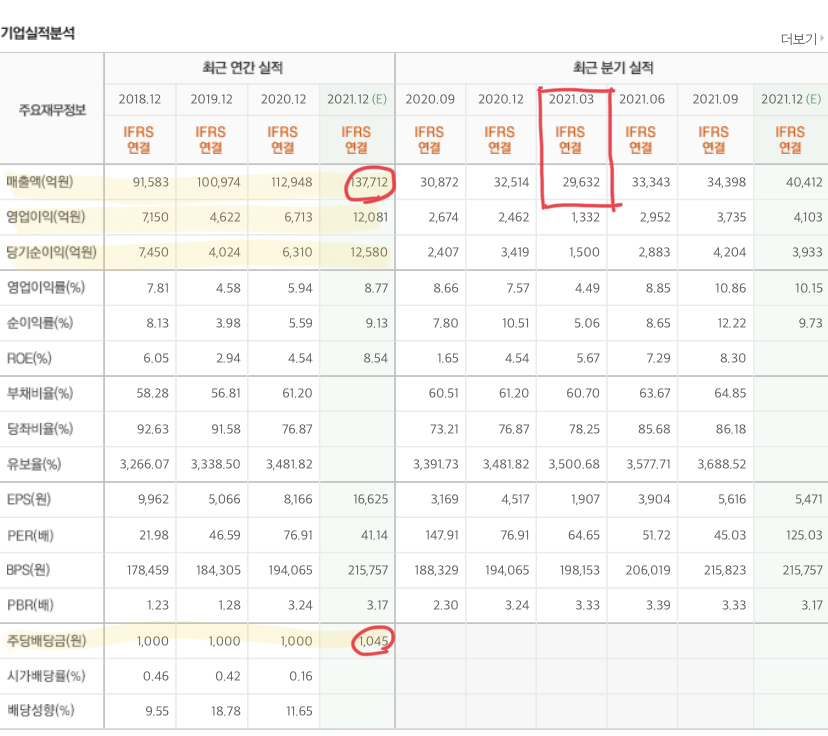Click the PER value 125.03
828x736 pixels.
tap(804, 535)
